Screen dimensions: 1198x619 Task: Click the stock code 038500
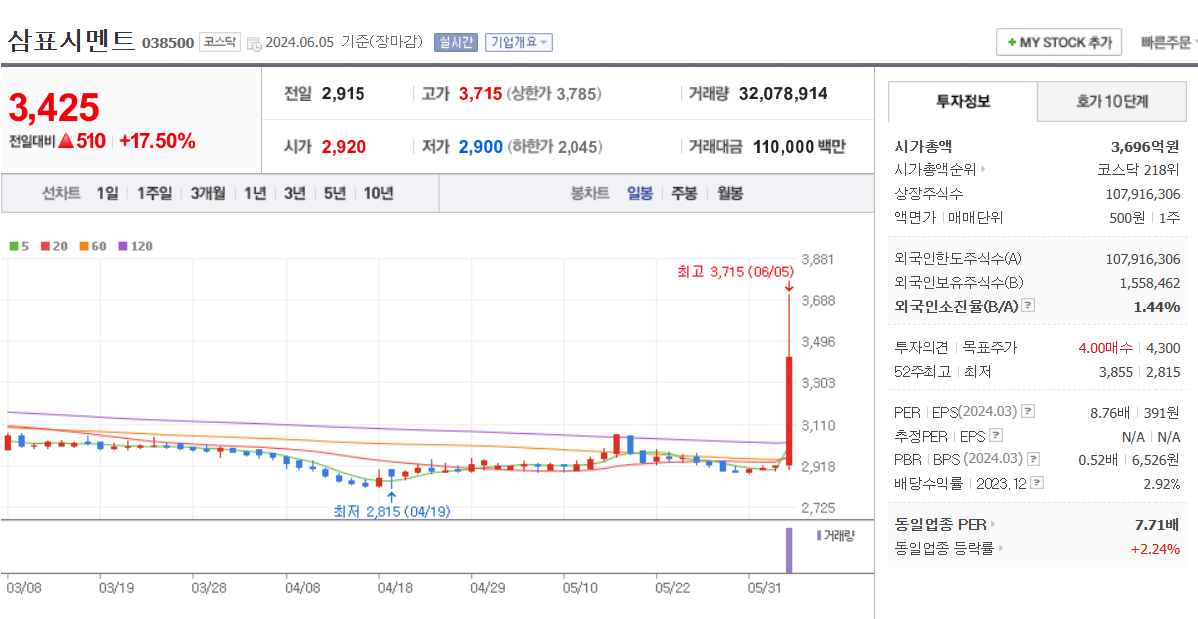(x=168, y=43)
